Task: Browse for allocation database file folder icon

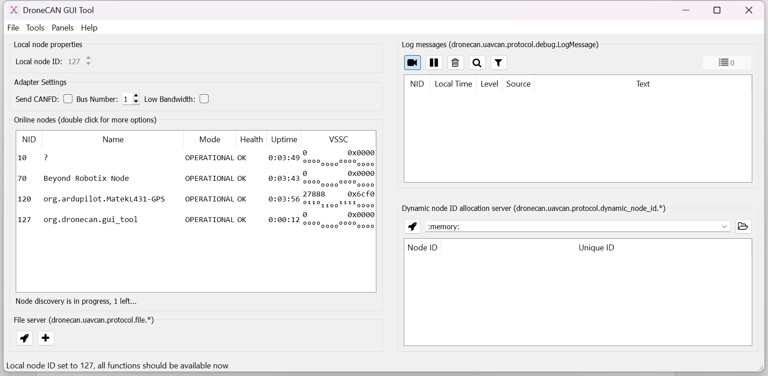Action: pos(743,226)
